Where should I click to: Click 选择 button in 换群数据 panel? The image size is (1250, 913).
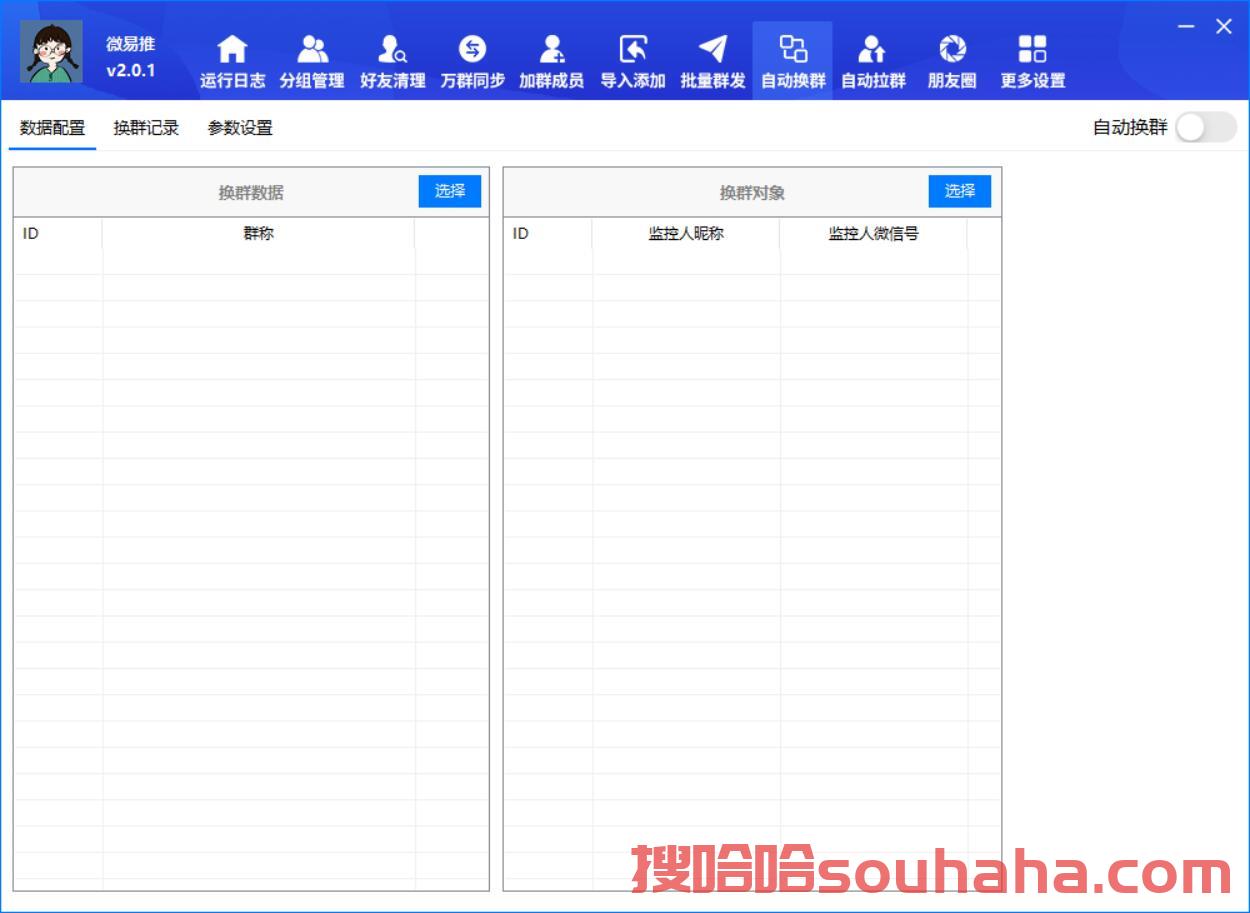(449, 191)
